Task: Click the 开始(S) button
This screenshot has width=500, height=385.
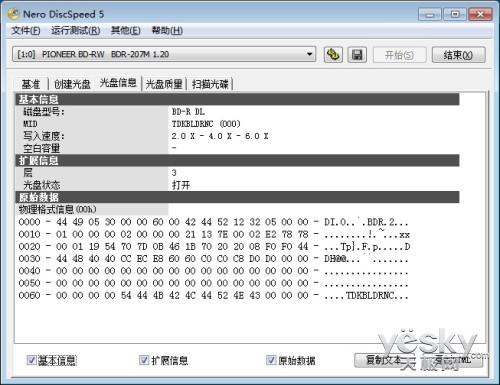Action: 399,55
